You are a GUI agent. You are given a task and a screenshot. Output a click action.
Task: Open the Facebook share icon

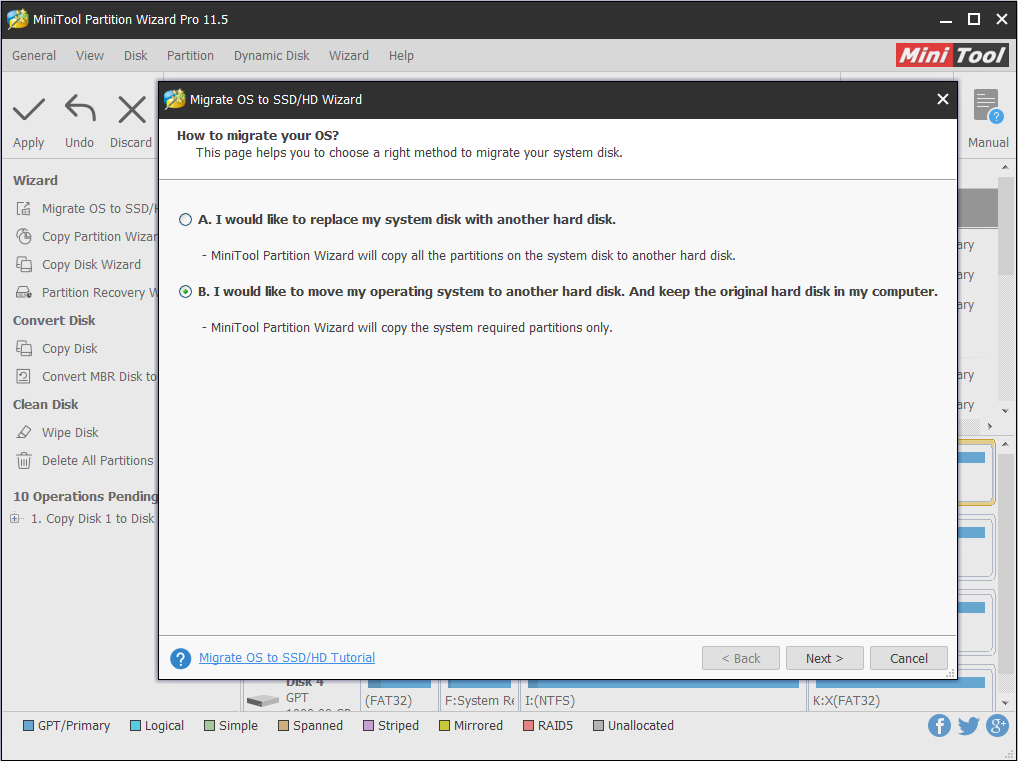pos(939,725)
